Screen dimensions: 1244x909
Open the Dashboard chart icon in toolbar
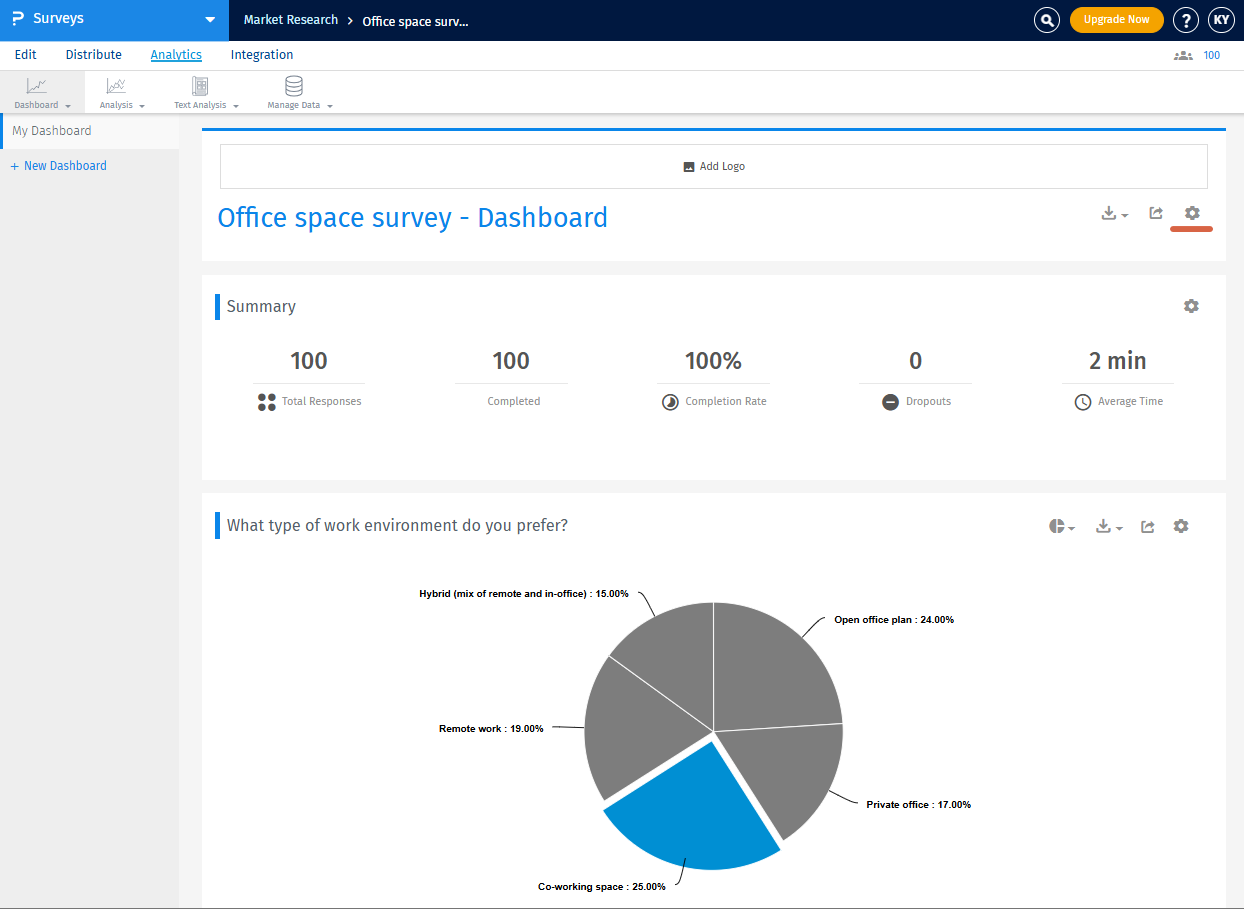pos(37,86)
